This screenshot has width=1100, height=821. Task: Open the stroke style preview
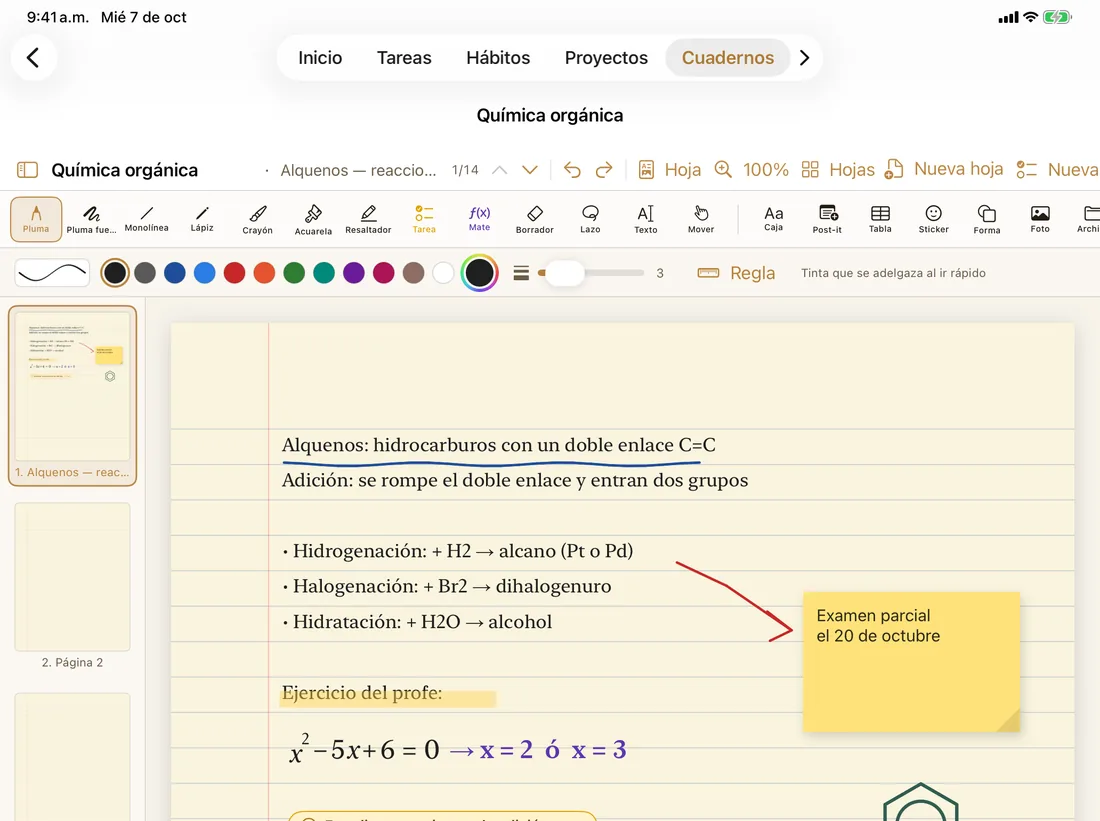52,273
